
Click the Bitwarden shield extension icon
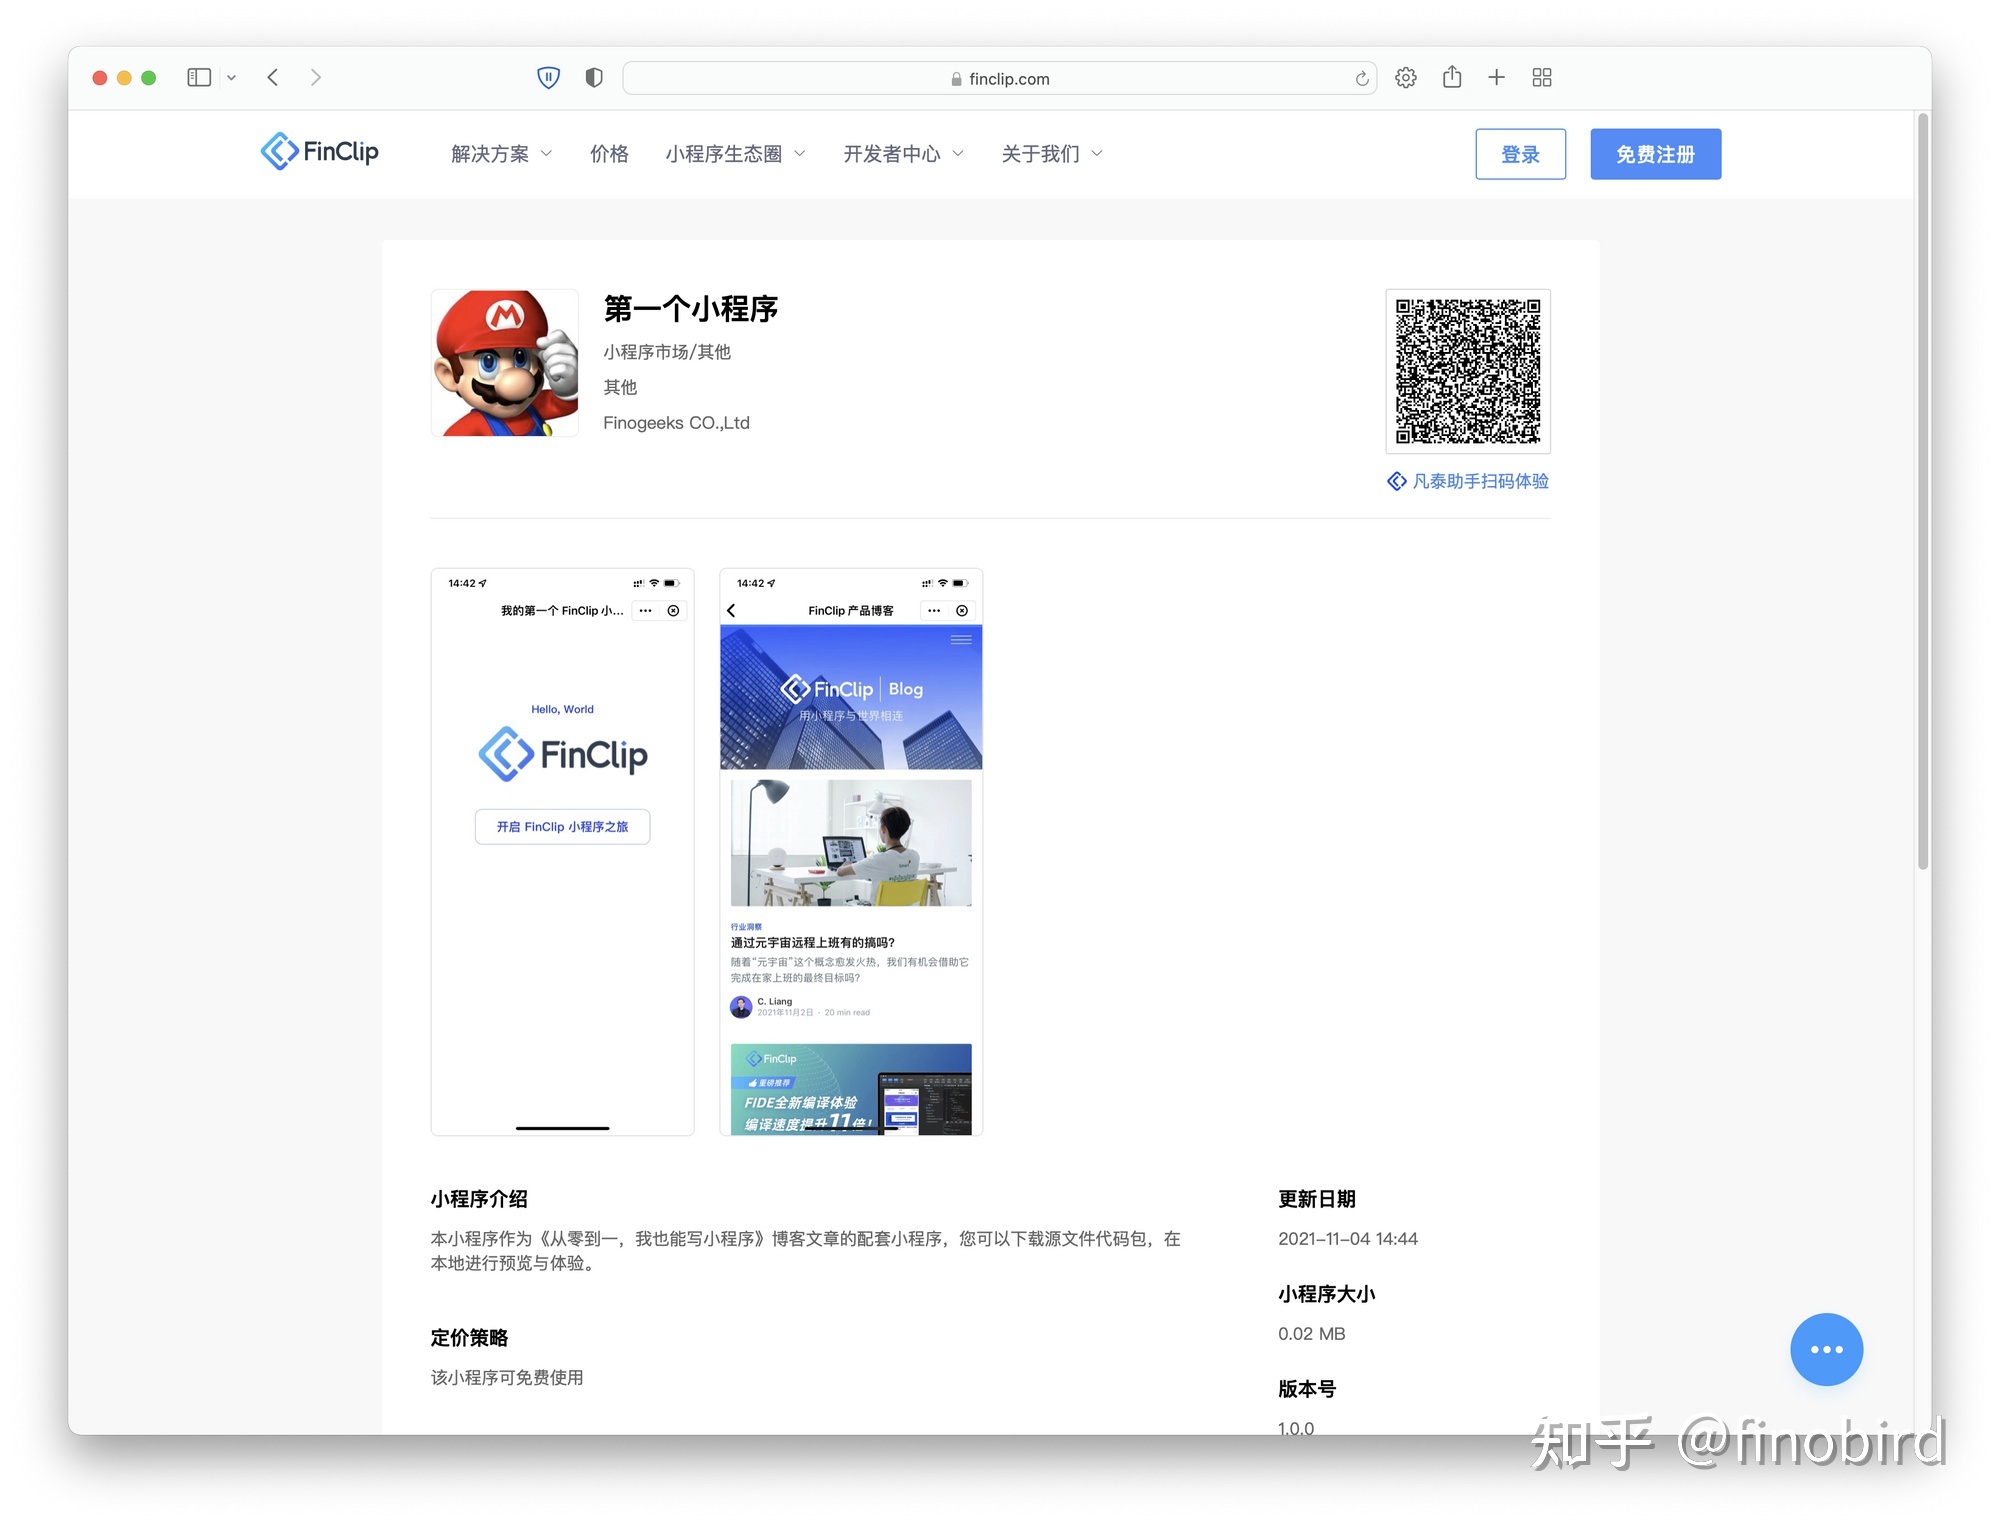click(x=548, y=77)
